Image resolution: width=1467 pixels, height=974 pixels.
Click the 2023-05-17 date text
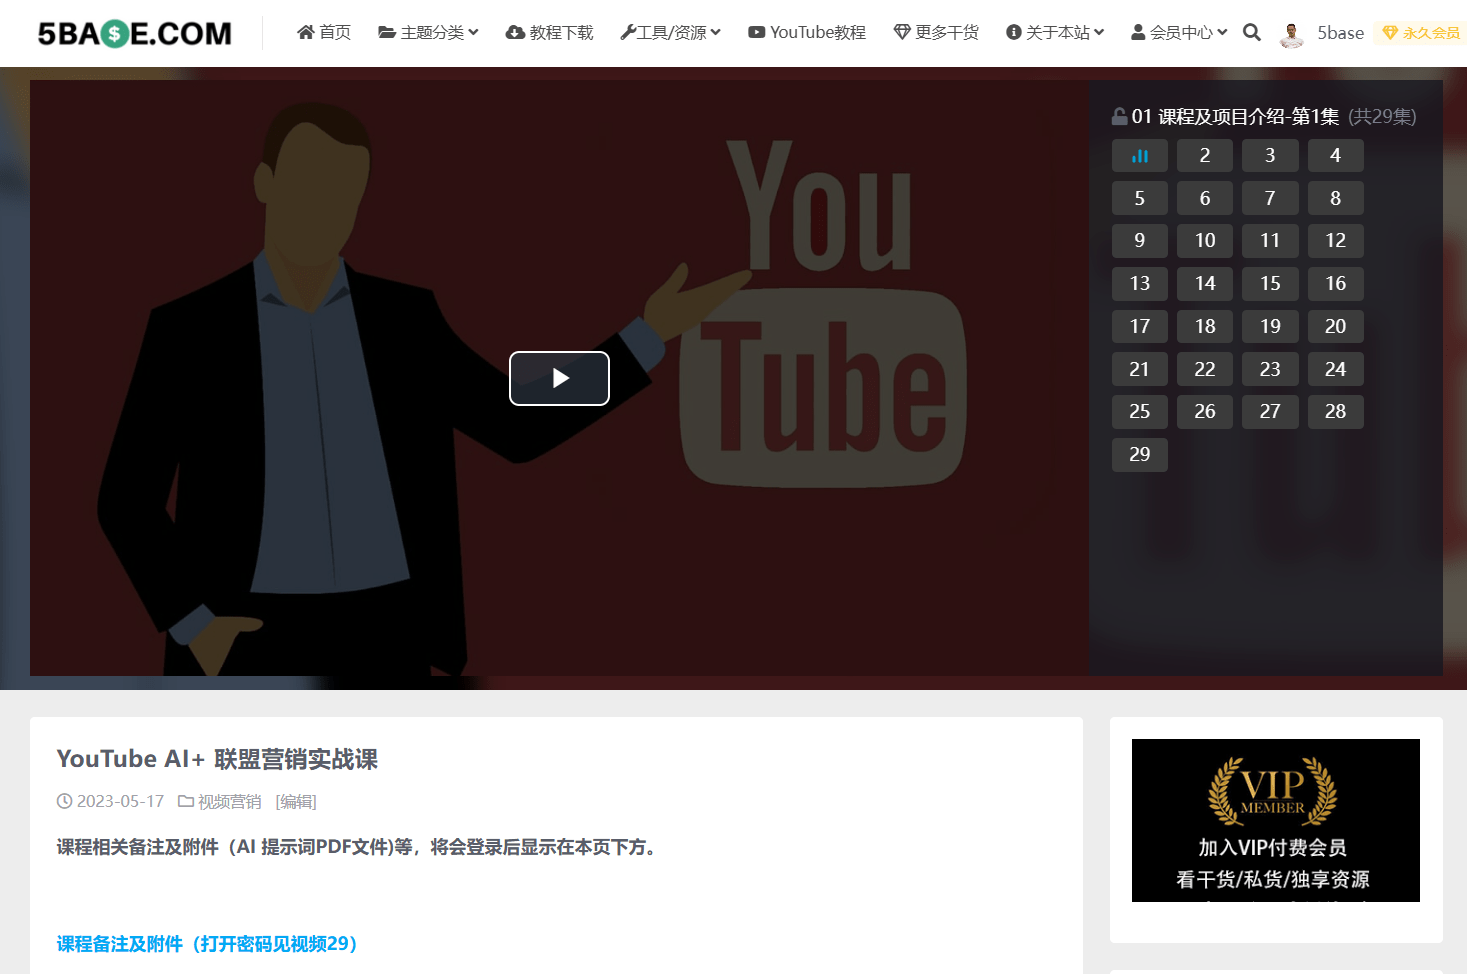[x=120, y=802]
